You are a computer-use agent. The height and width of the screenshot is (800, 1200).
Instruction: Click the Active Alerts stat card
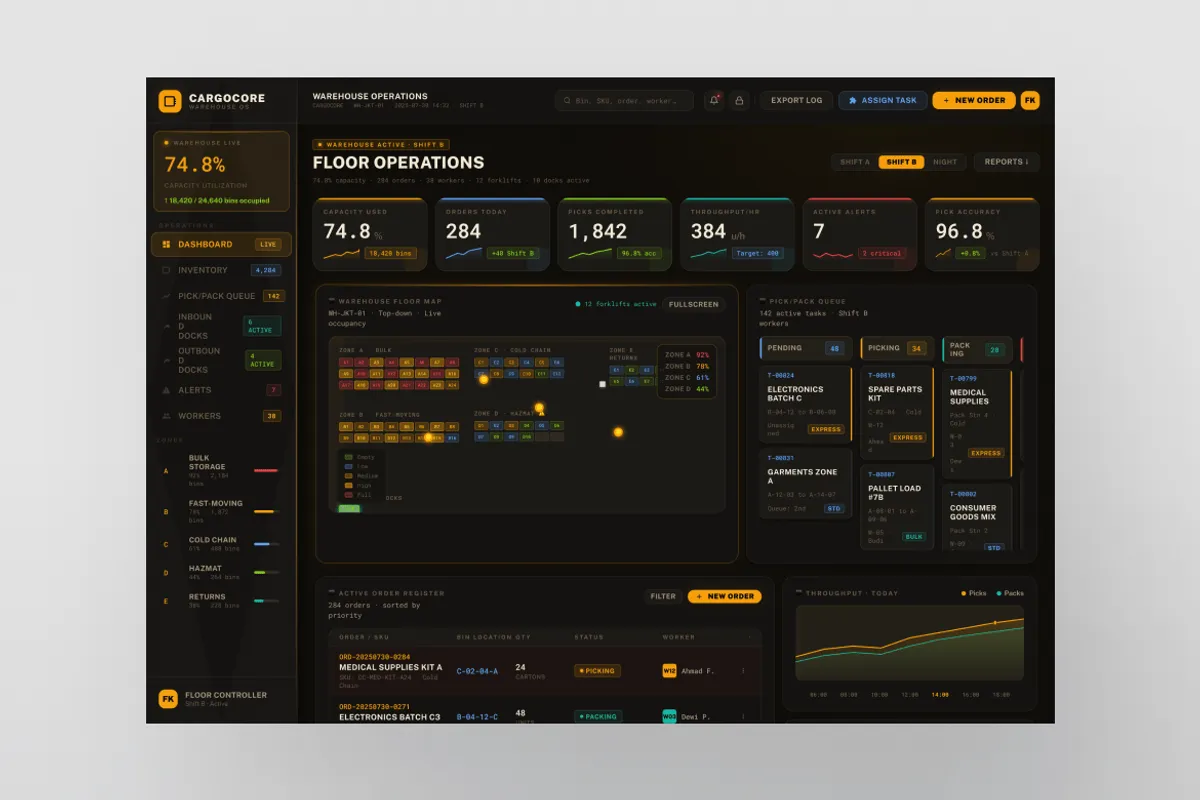tap(860, 234)
